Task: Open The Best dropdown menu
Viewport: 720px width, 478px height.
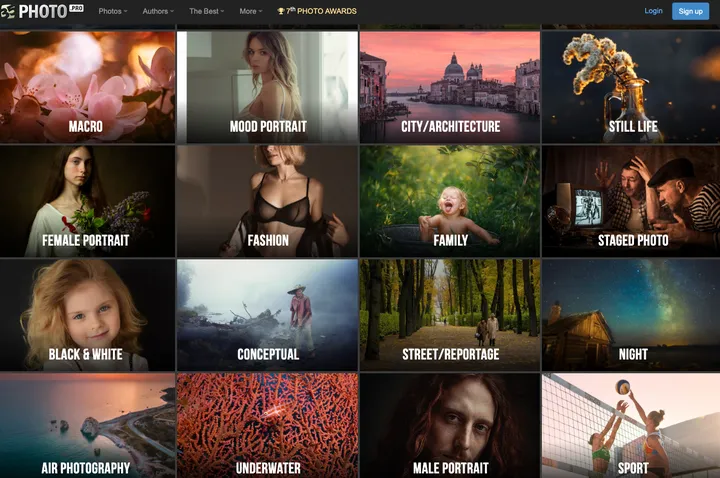Action: pyautogui.click(x=207, y=11)
